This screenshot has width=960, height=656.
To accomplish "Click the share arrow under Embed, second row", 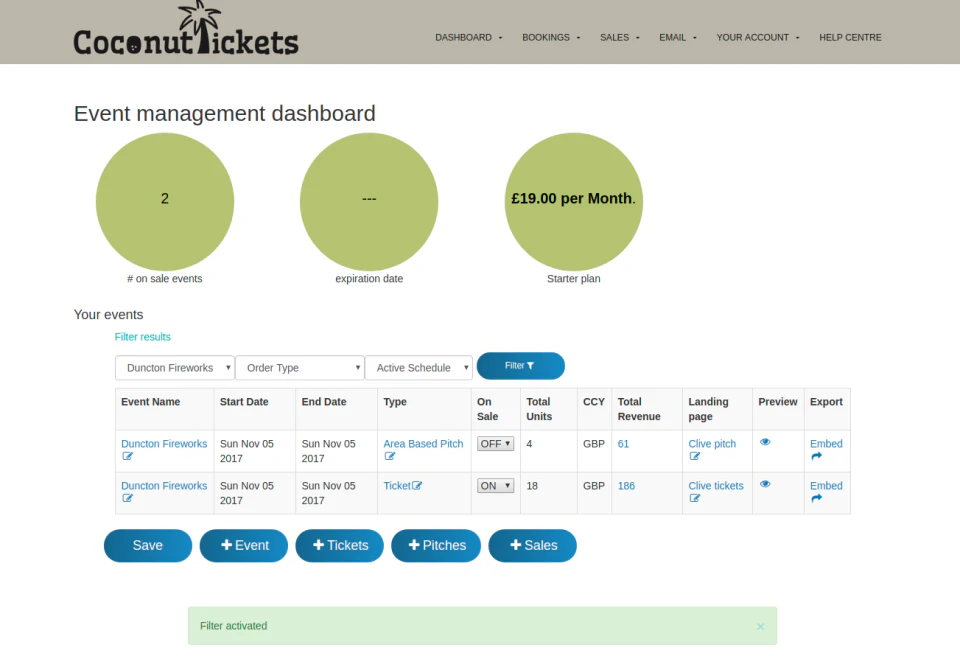I will click(x=819, y=498).
